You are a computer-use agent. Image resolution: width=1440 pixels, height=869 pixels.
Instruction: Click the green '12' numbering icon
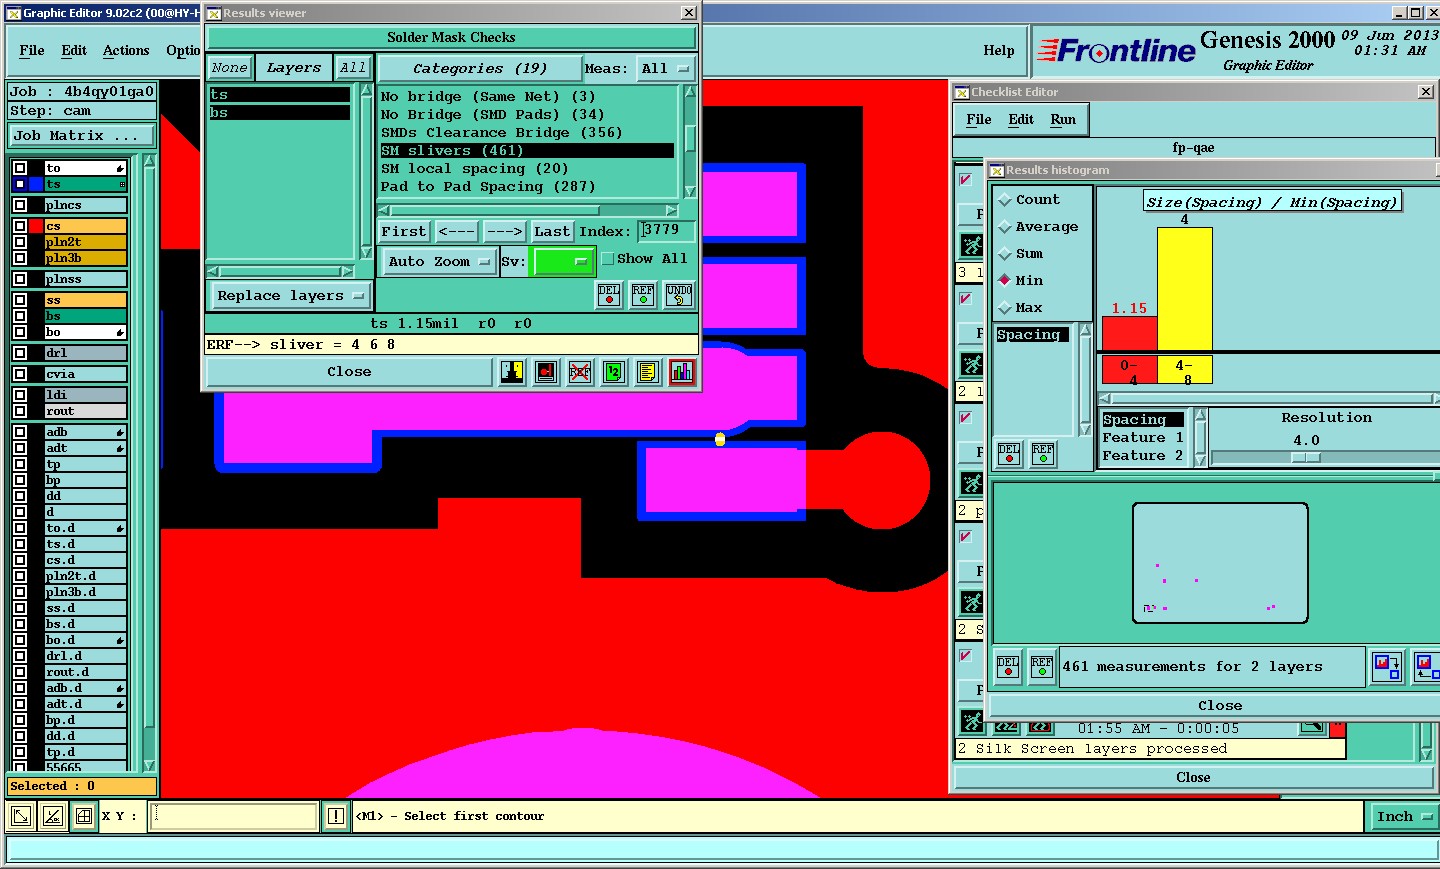coord(614,372)
